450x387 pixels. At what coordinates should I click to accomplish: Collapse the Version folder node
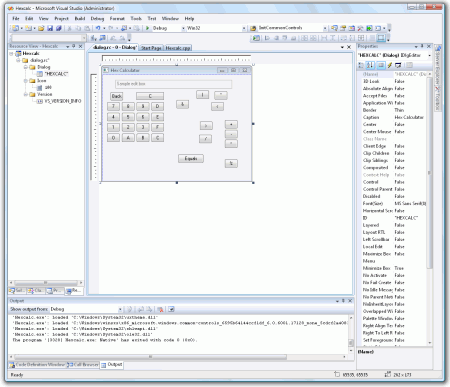(x=26, y=94)
